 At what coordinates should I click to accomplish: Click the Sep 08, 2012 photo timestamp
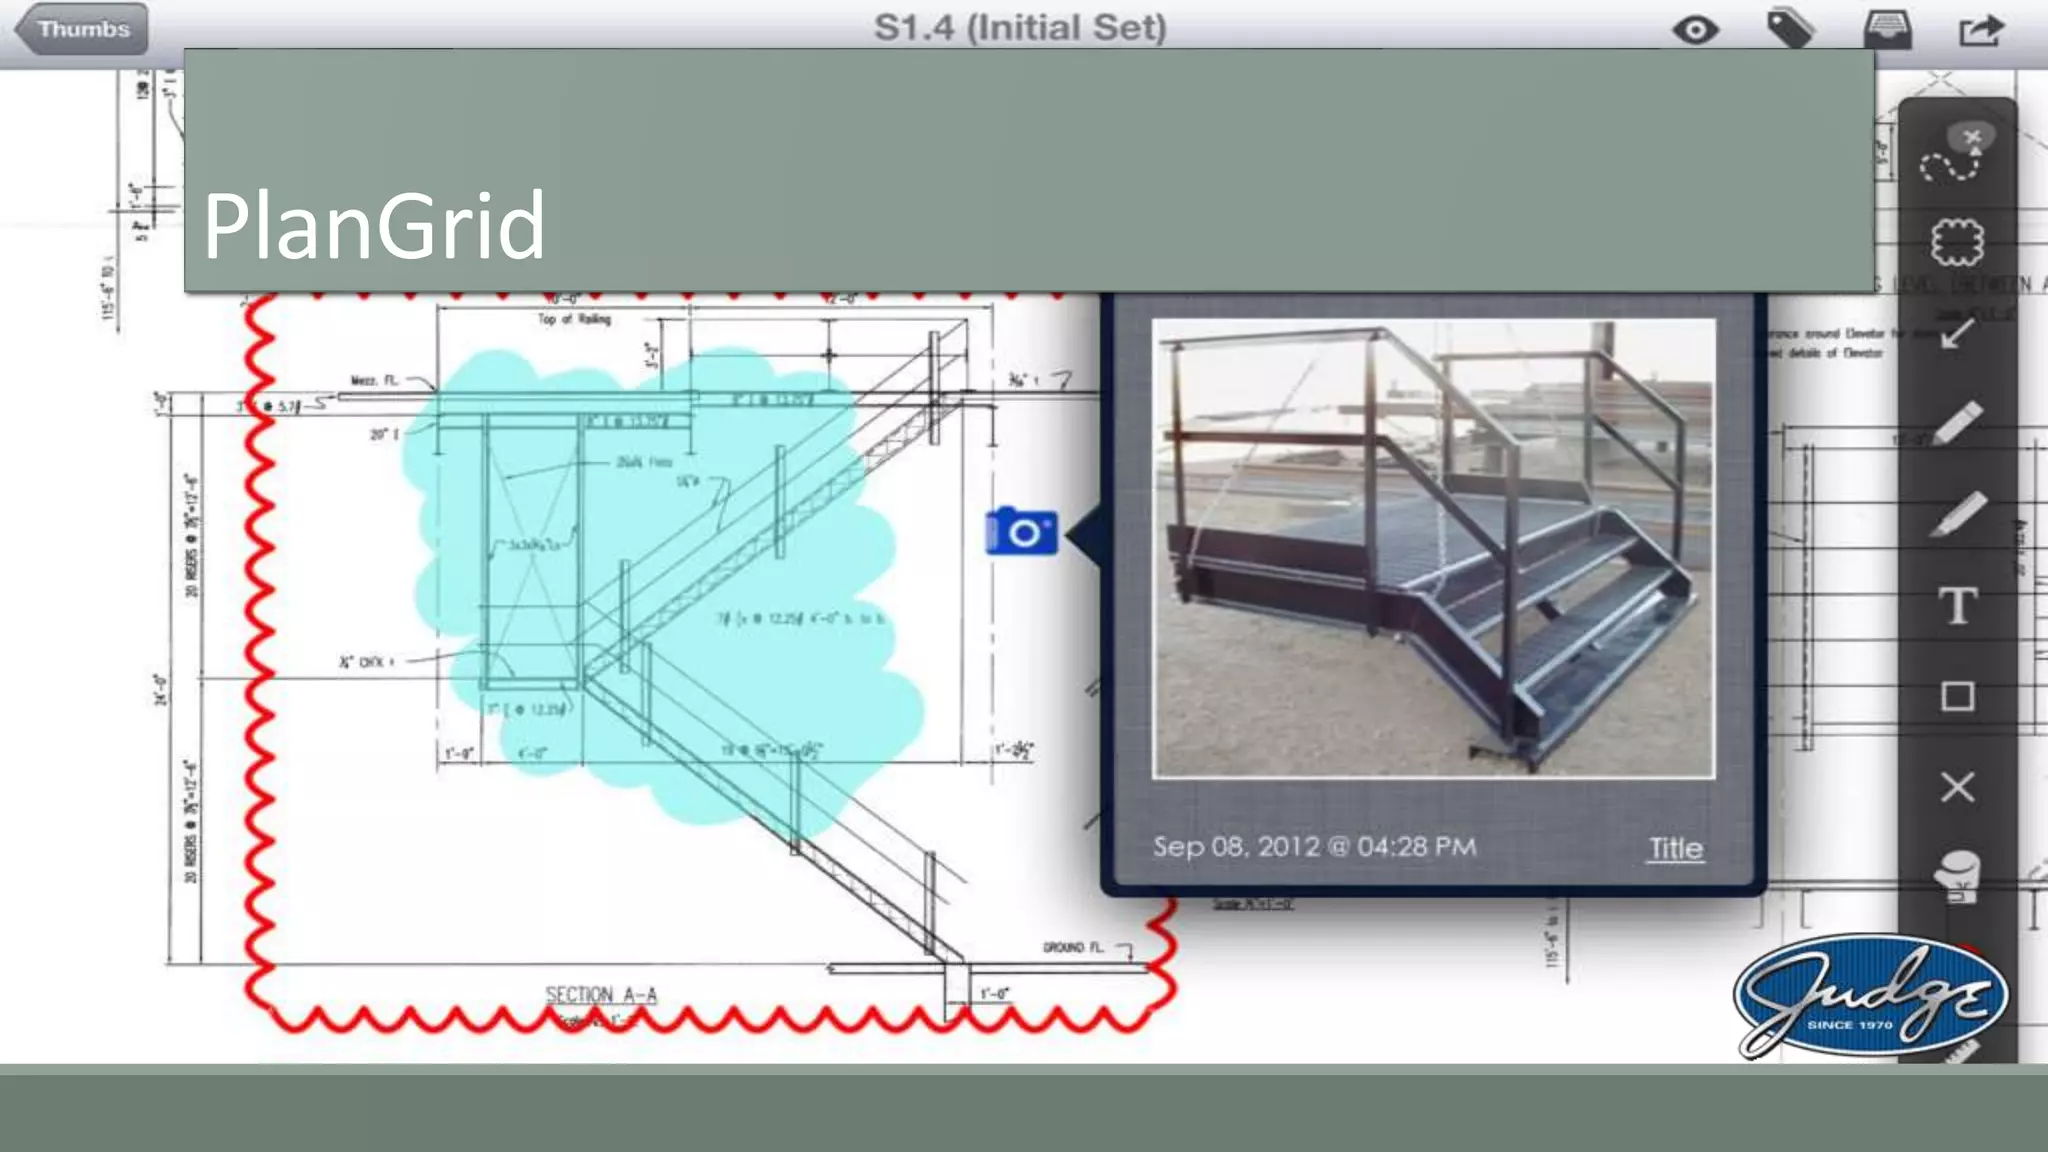click(x=1314, y=847)
